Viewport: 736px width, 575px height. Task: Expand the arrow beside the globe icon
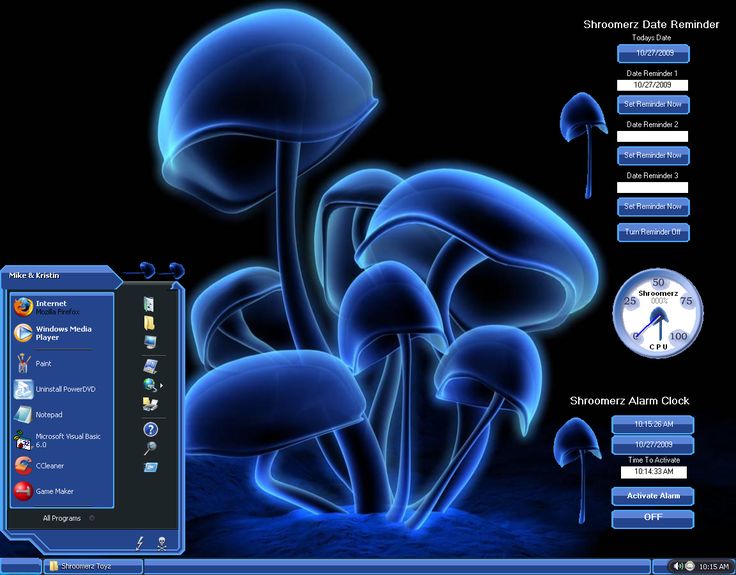point(161,386)
